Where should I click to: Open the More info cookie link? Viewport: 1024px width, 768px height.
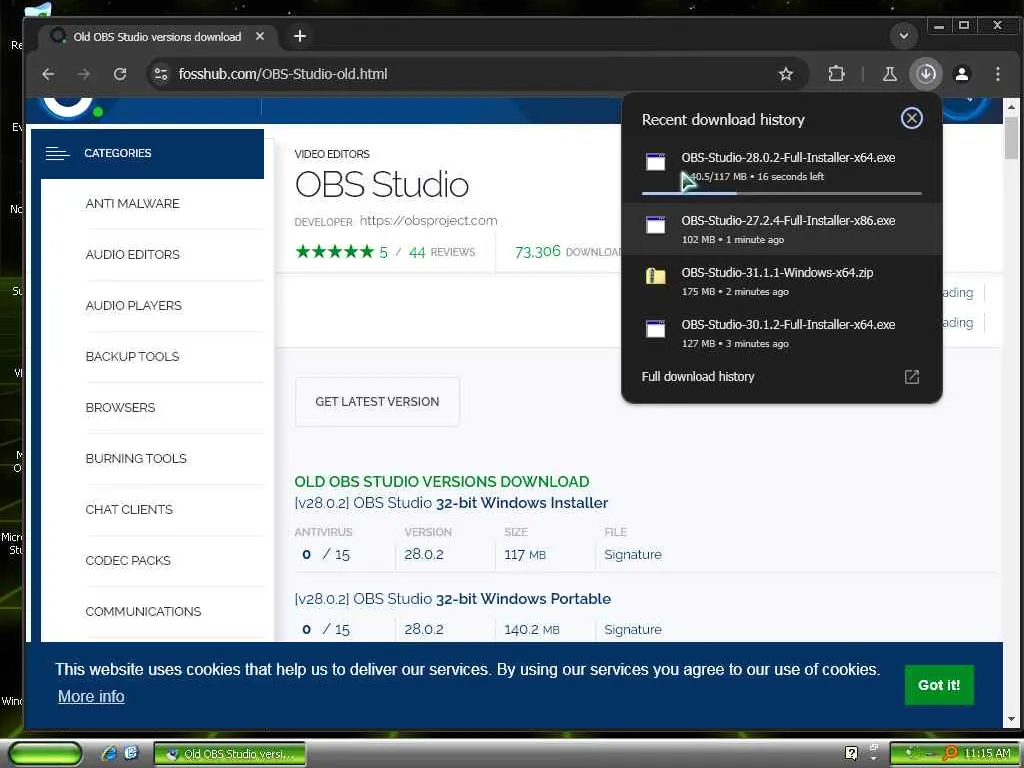click(91, 697)
